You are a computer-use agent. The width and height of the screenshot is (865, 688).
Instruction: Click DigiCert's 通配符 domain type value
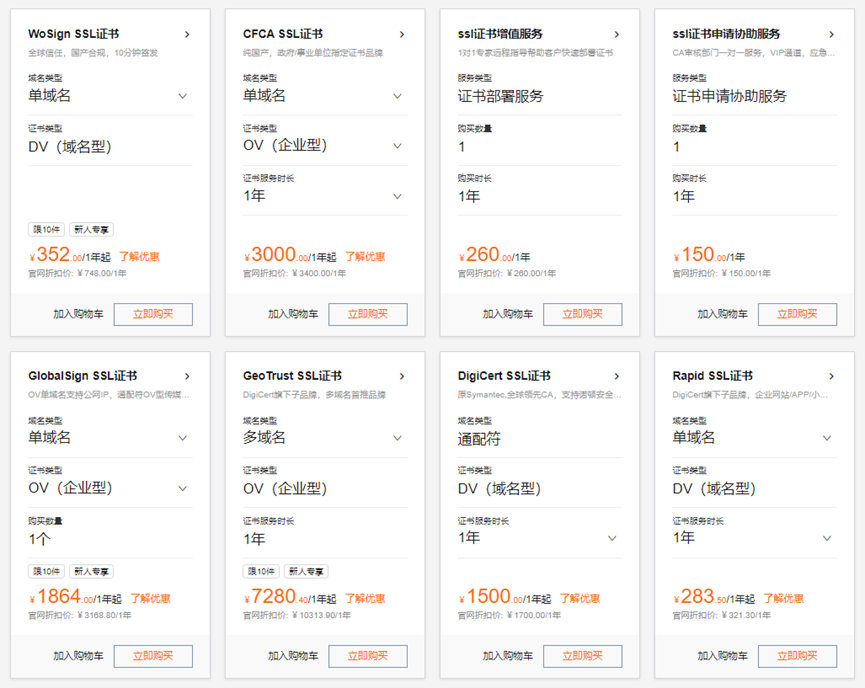[479, 439]
